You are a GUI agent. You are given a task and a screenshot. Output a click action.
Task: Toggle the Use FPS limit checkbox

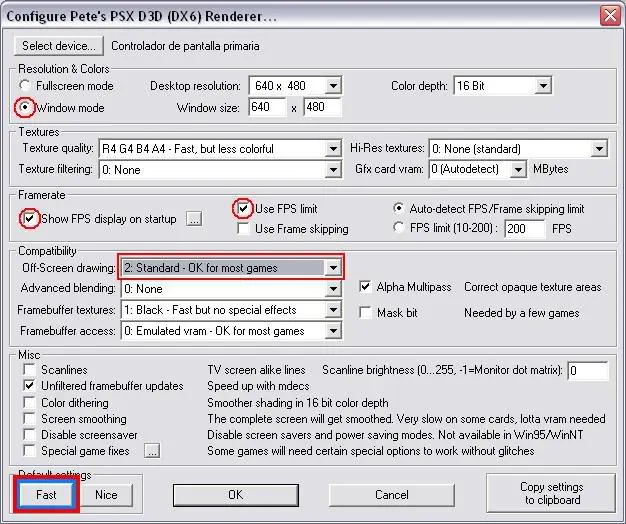click(243, 208)
